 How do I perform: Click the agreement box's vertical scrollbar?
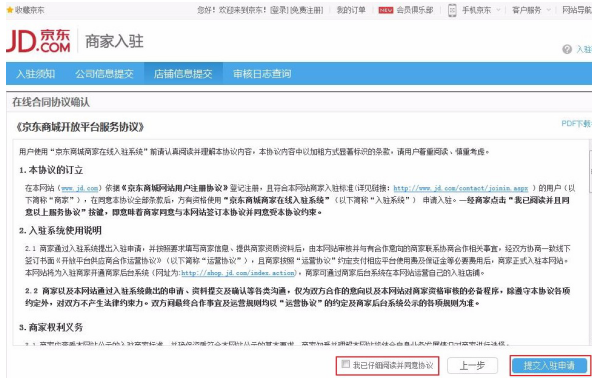click(590, 242)
